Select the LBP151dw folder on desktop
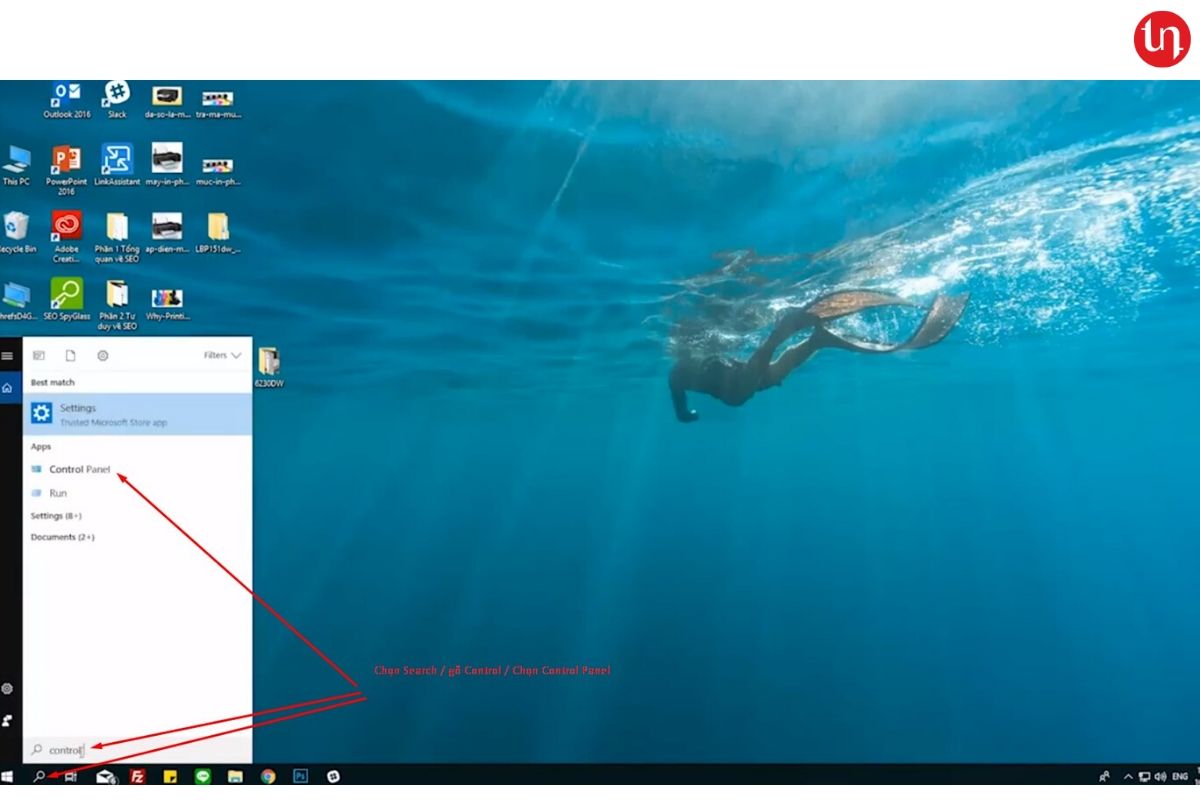The width and height of the screenshot is (1200, 800). [x=218, y=233]
